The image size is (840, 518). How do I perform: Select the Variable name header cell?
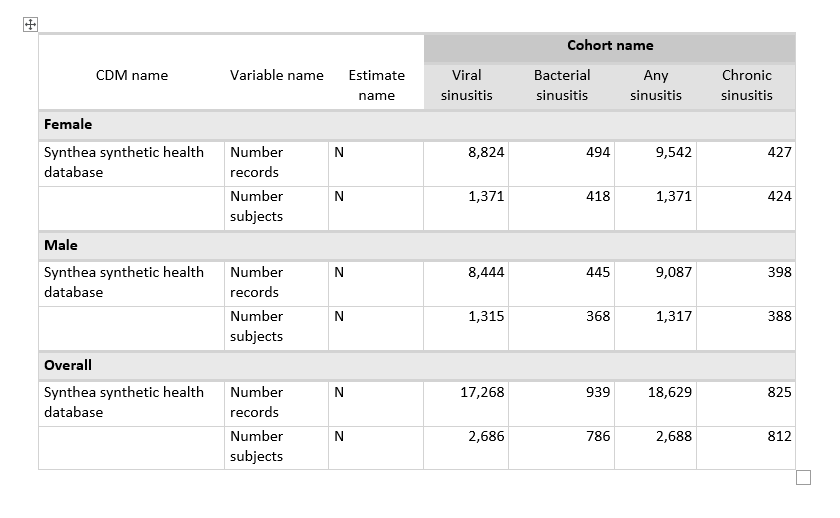coord(276,75)
